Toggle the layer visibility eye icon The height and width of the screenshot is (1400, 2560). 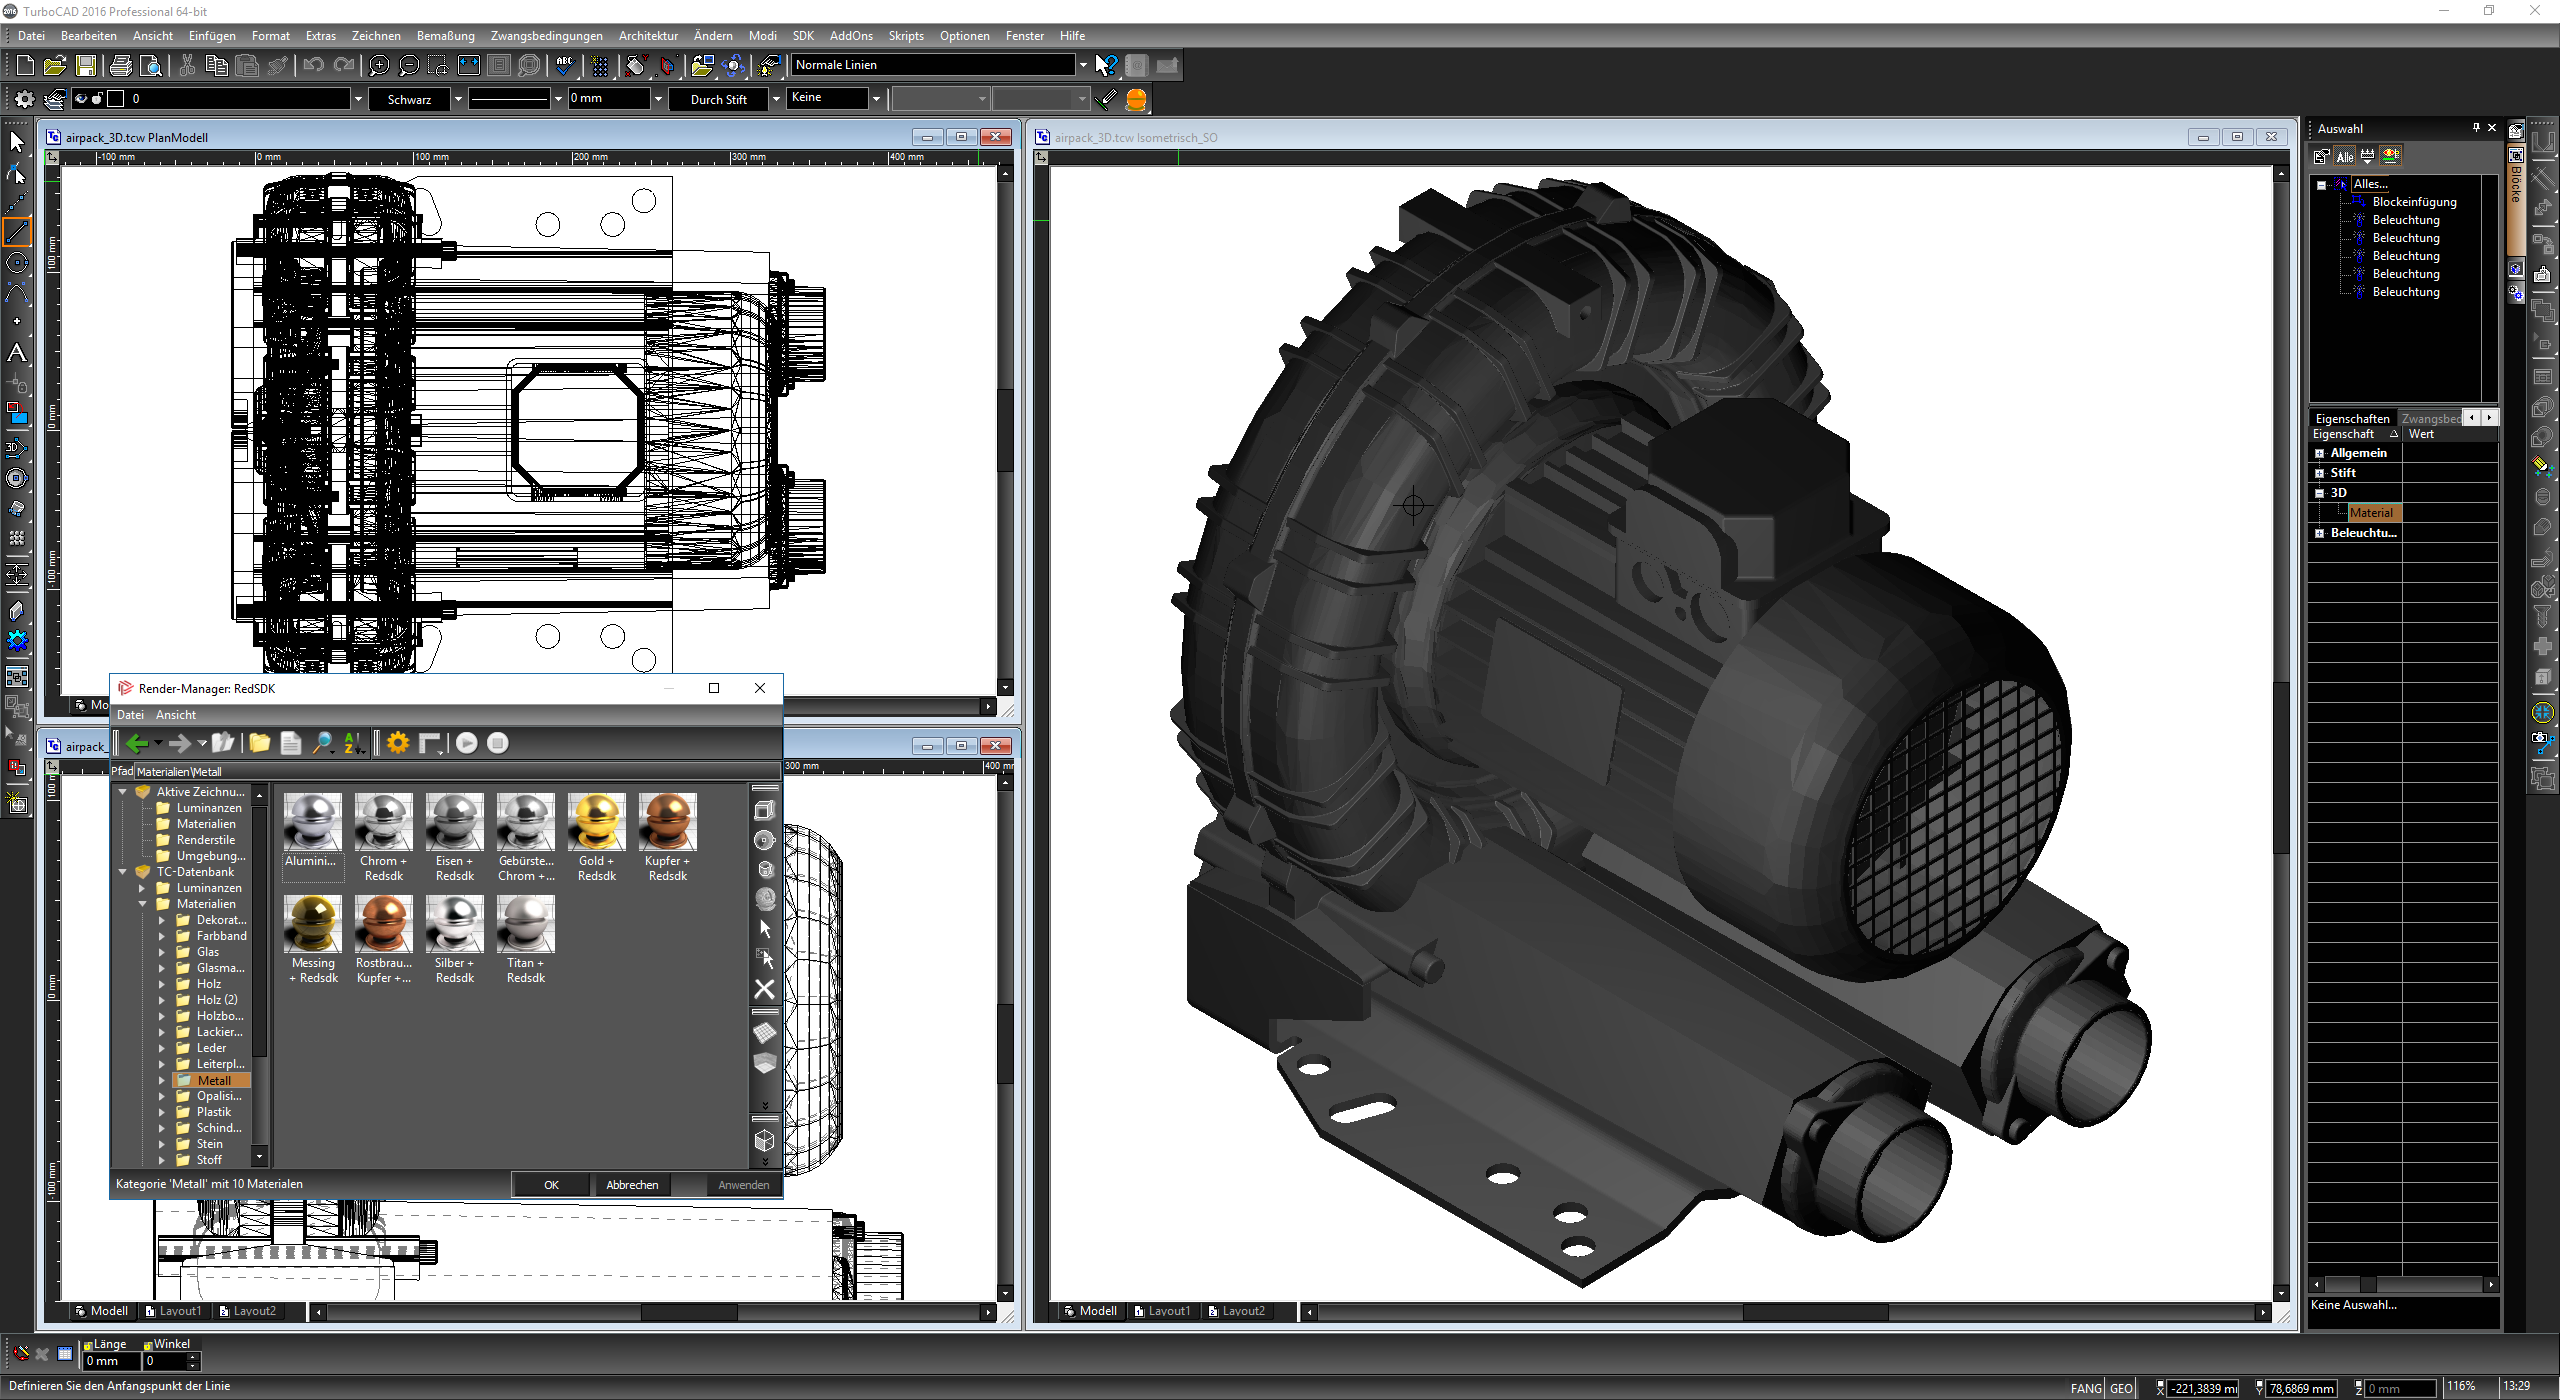[81, 99]
